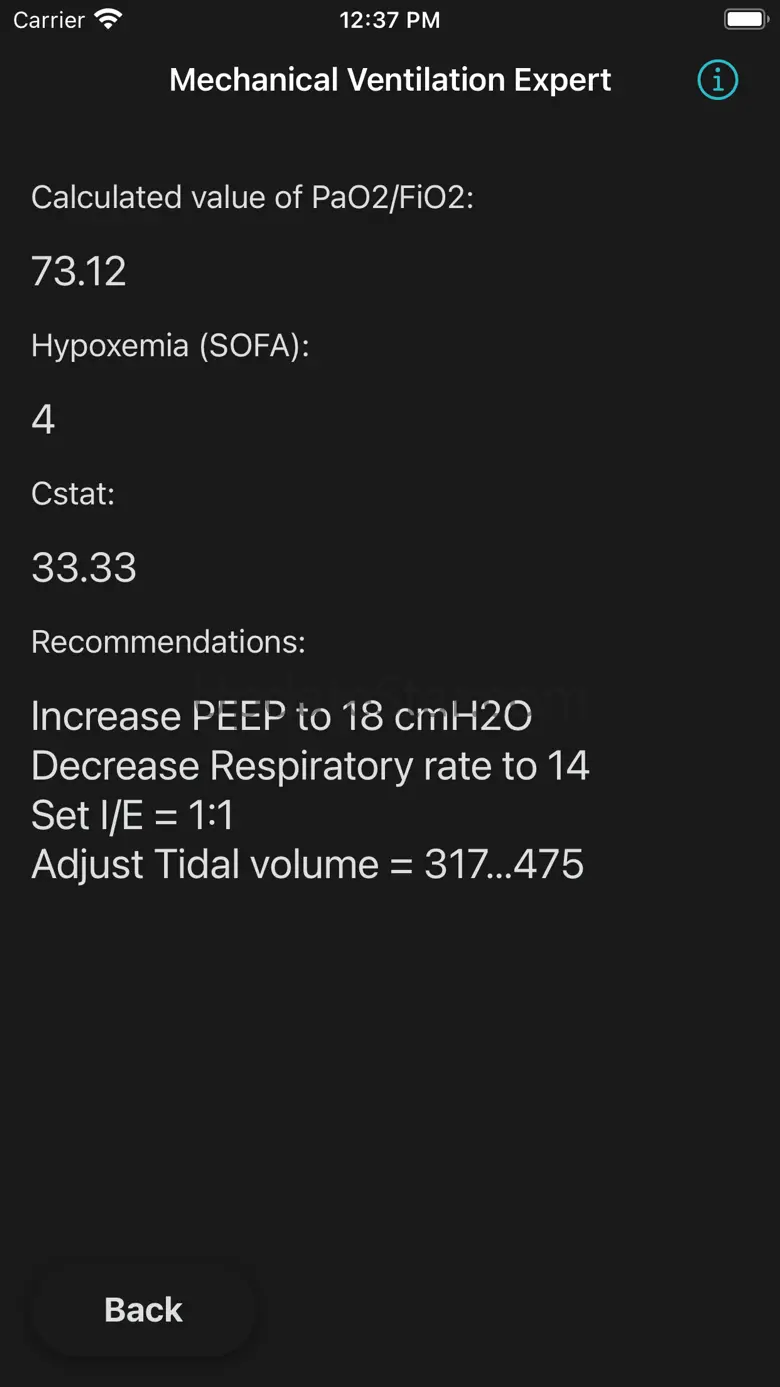Open the info icon in the header

[717, 80]
